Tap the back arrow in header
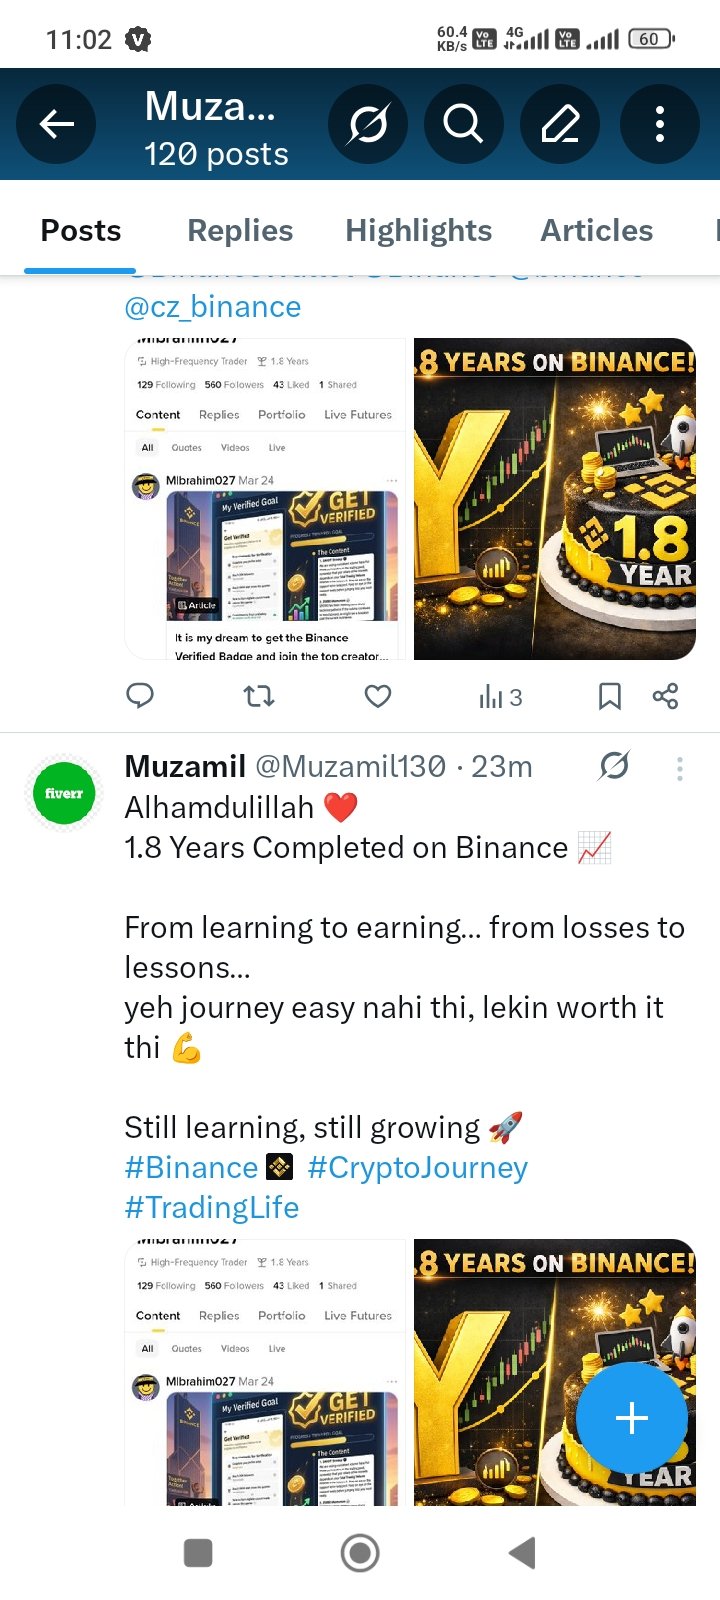 56,124
